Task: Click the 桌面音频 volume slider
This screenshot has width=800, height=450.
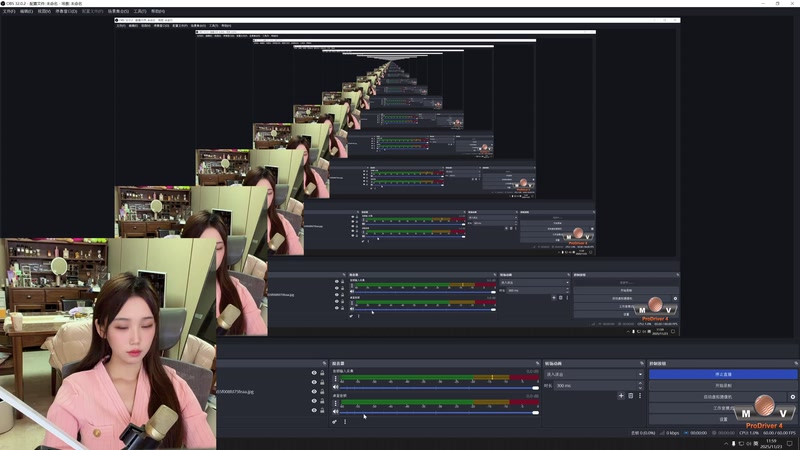Action: (439, 412)
